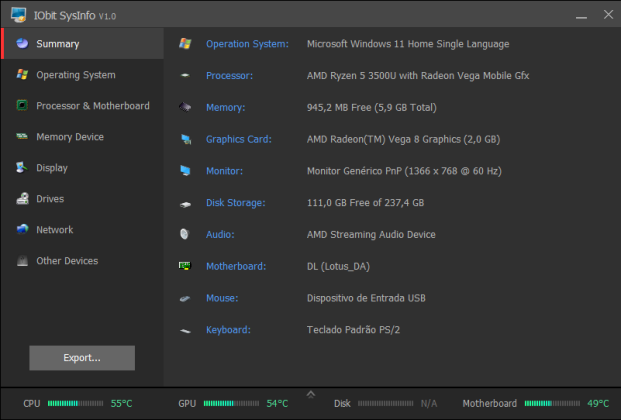Follow the Memory: link

(x=225, y=107)
